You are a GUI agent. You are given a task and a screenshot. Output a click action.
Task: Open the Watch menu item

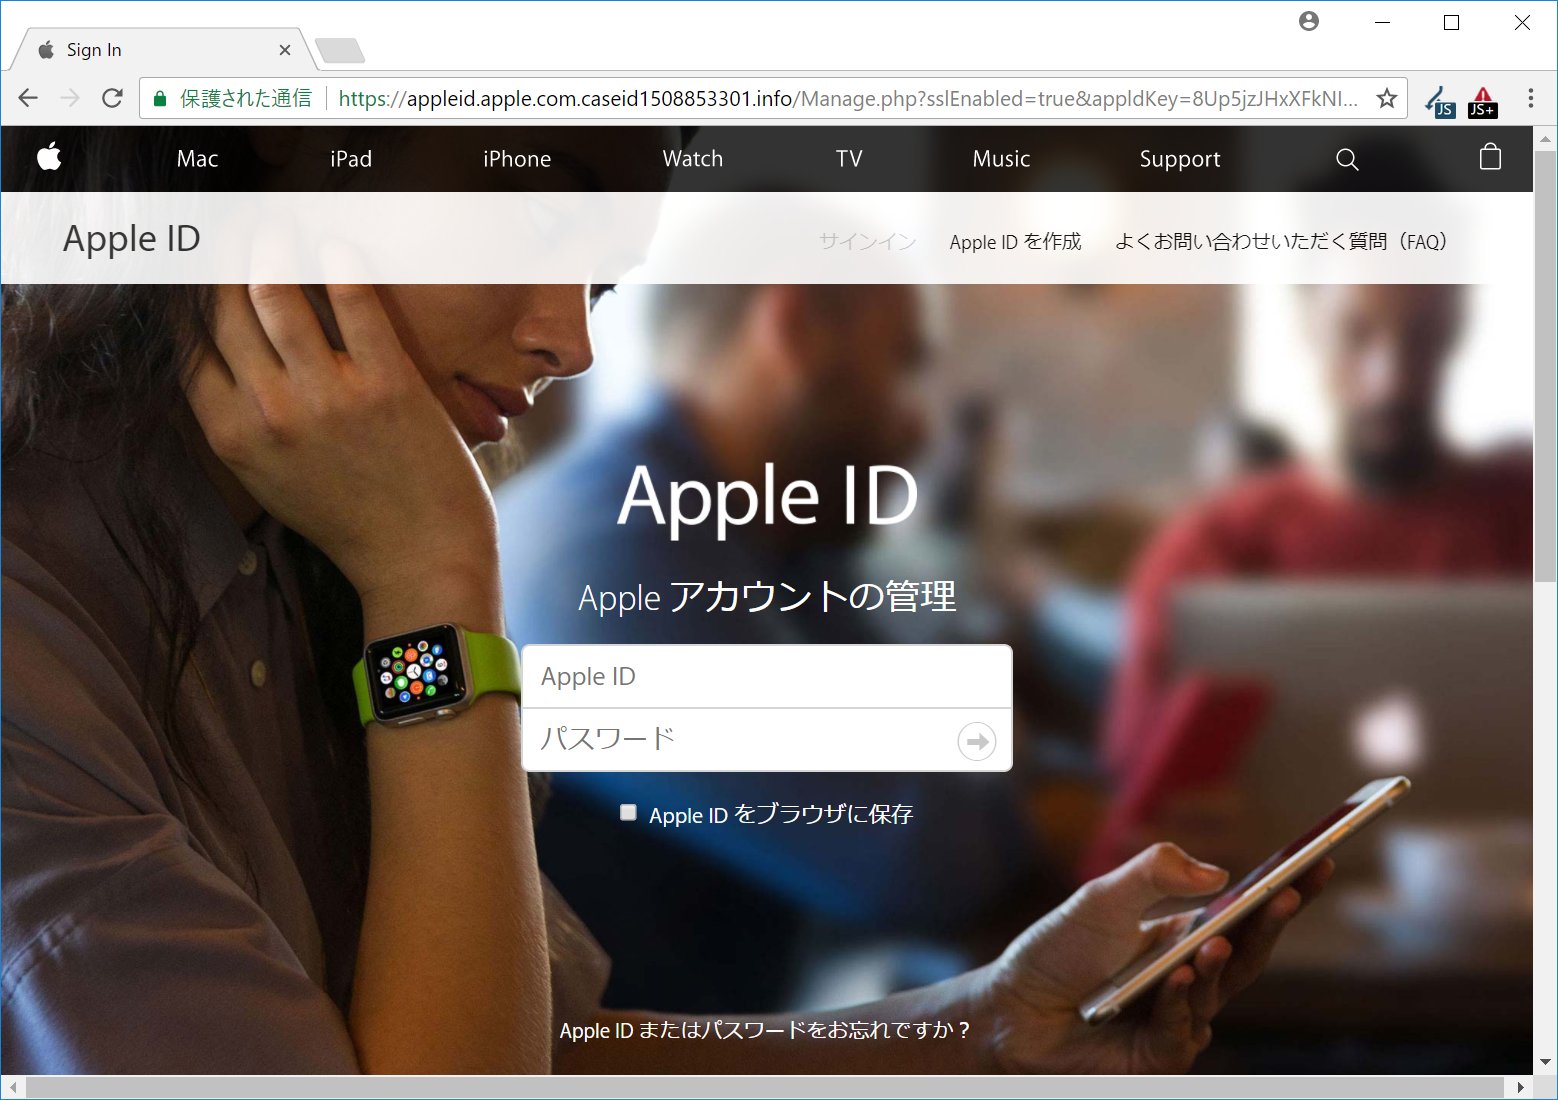pyautogui.click(x=693, y=159)
